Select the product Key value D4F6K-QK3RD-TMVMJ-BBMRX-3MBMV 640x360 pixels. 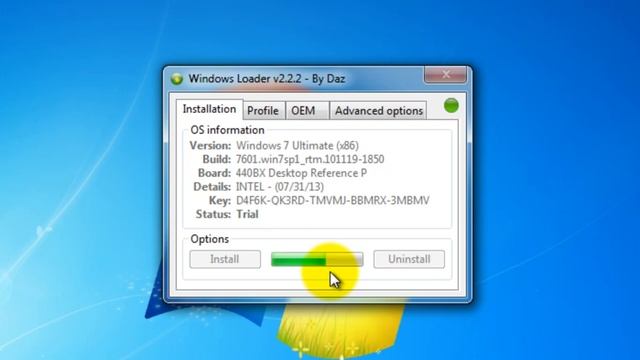333,200
